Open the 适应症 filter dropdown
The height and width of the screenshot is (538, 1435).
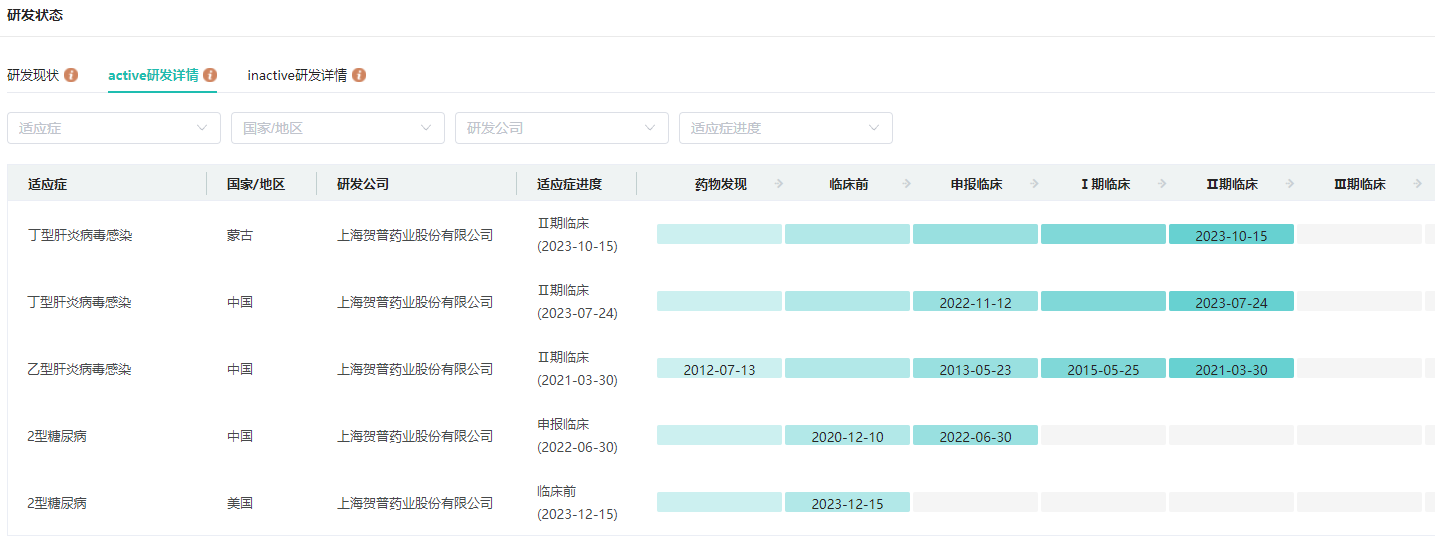tap(114, 128)
